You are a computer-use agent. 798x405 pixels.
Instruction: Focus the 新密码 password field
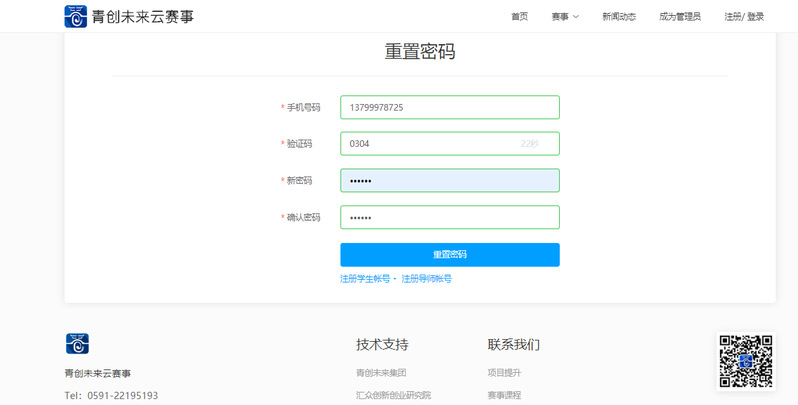tap(449, 181)
